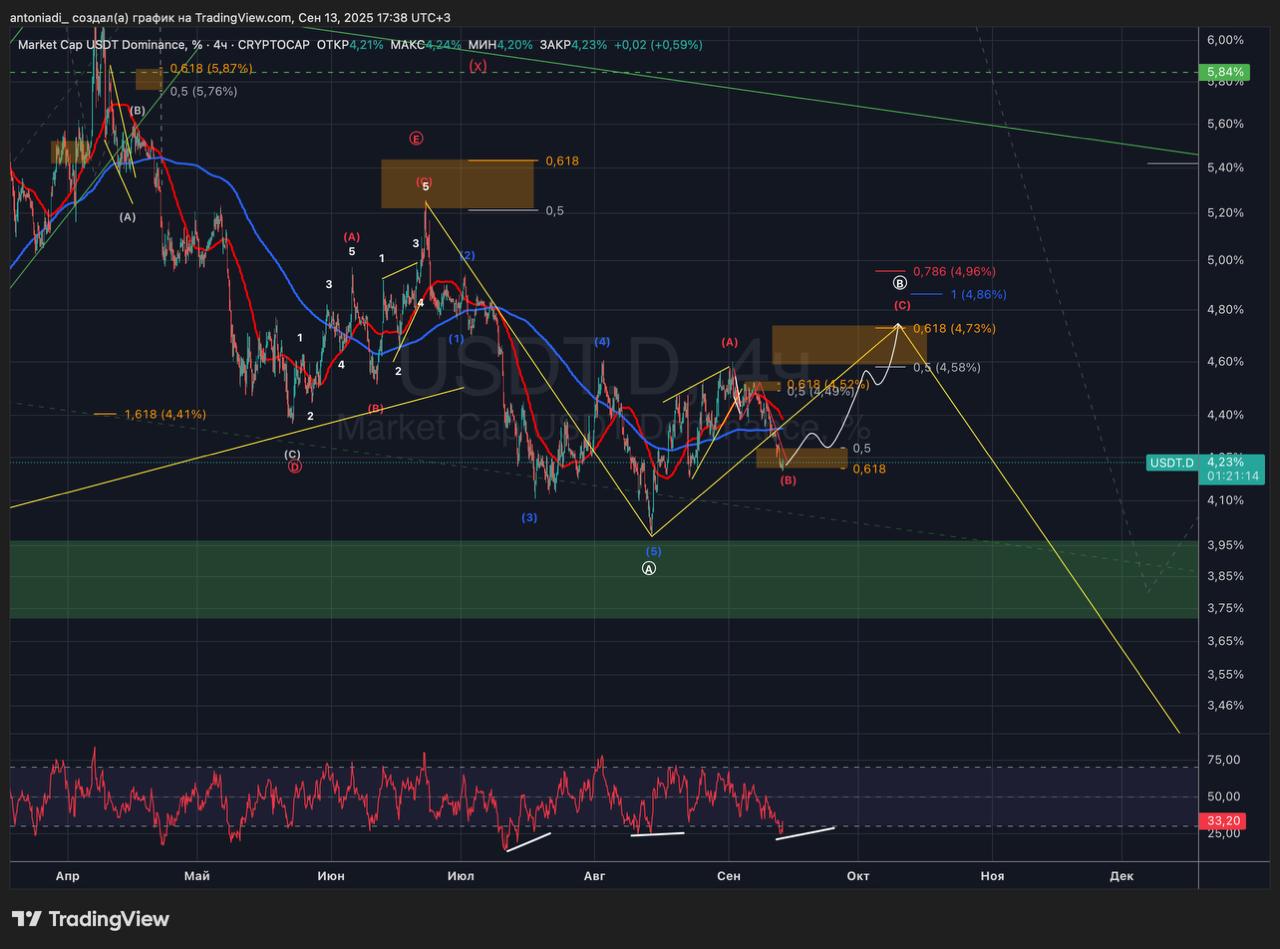Click the 6,00% price scale value
The image size is (1280, 949).
[1225, 40]
